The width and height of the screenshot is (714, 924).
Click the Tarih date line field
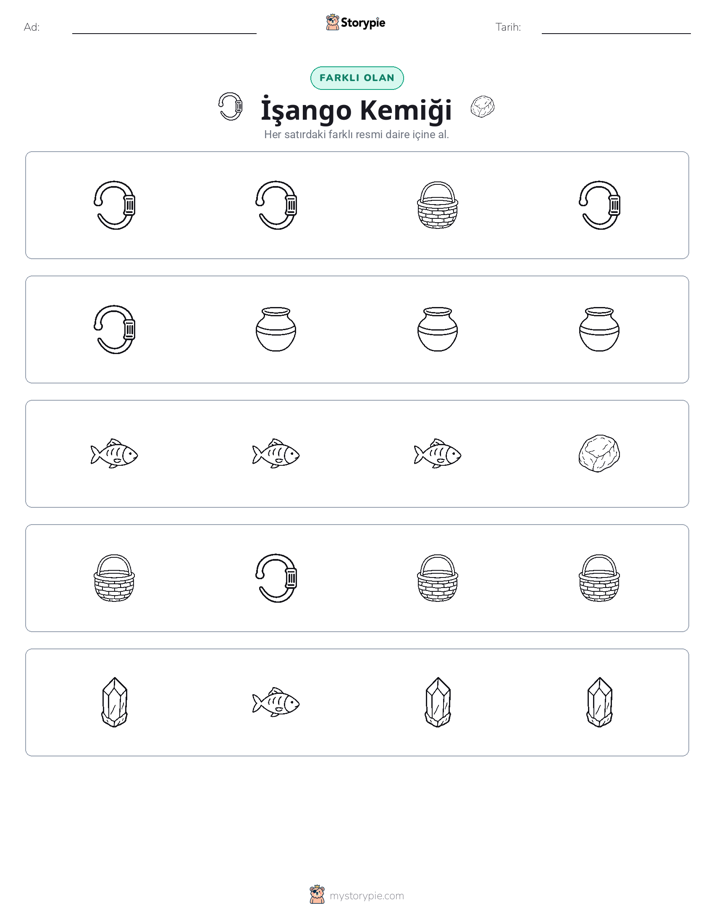click(616, 28)
